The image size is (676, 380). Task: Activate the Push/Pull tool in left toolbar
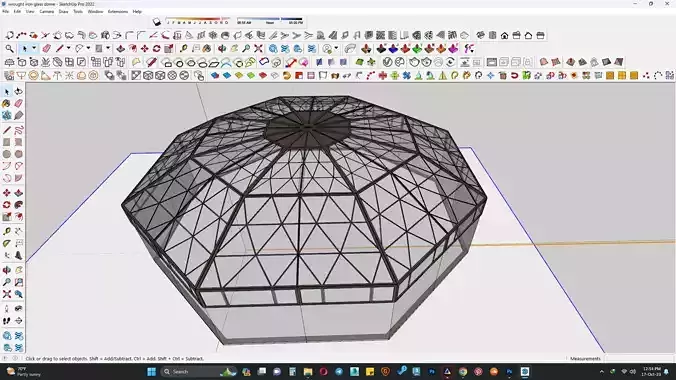point(18,193)
